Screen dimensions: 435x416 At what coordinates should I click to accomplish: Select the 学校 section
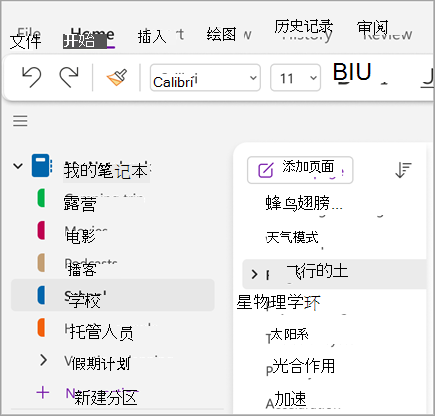pos(113,295)
